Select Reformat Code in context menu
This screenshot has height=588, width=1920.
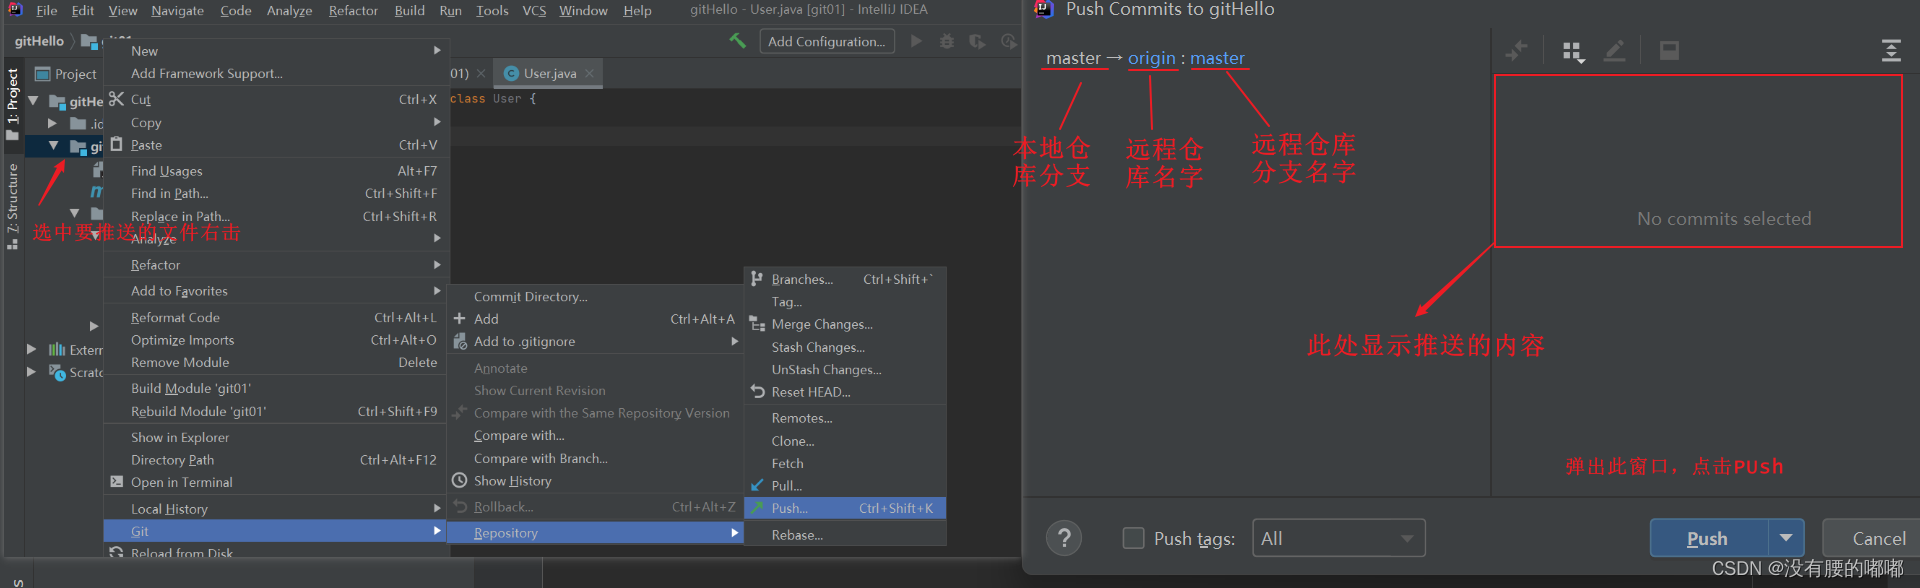click(276, 317)
